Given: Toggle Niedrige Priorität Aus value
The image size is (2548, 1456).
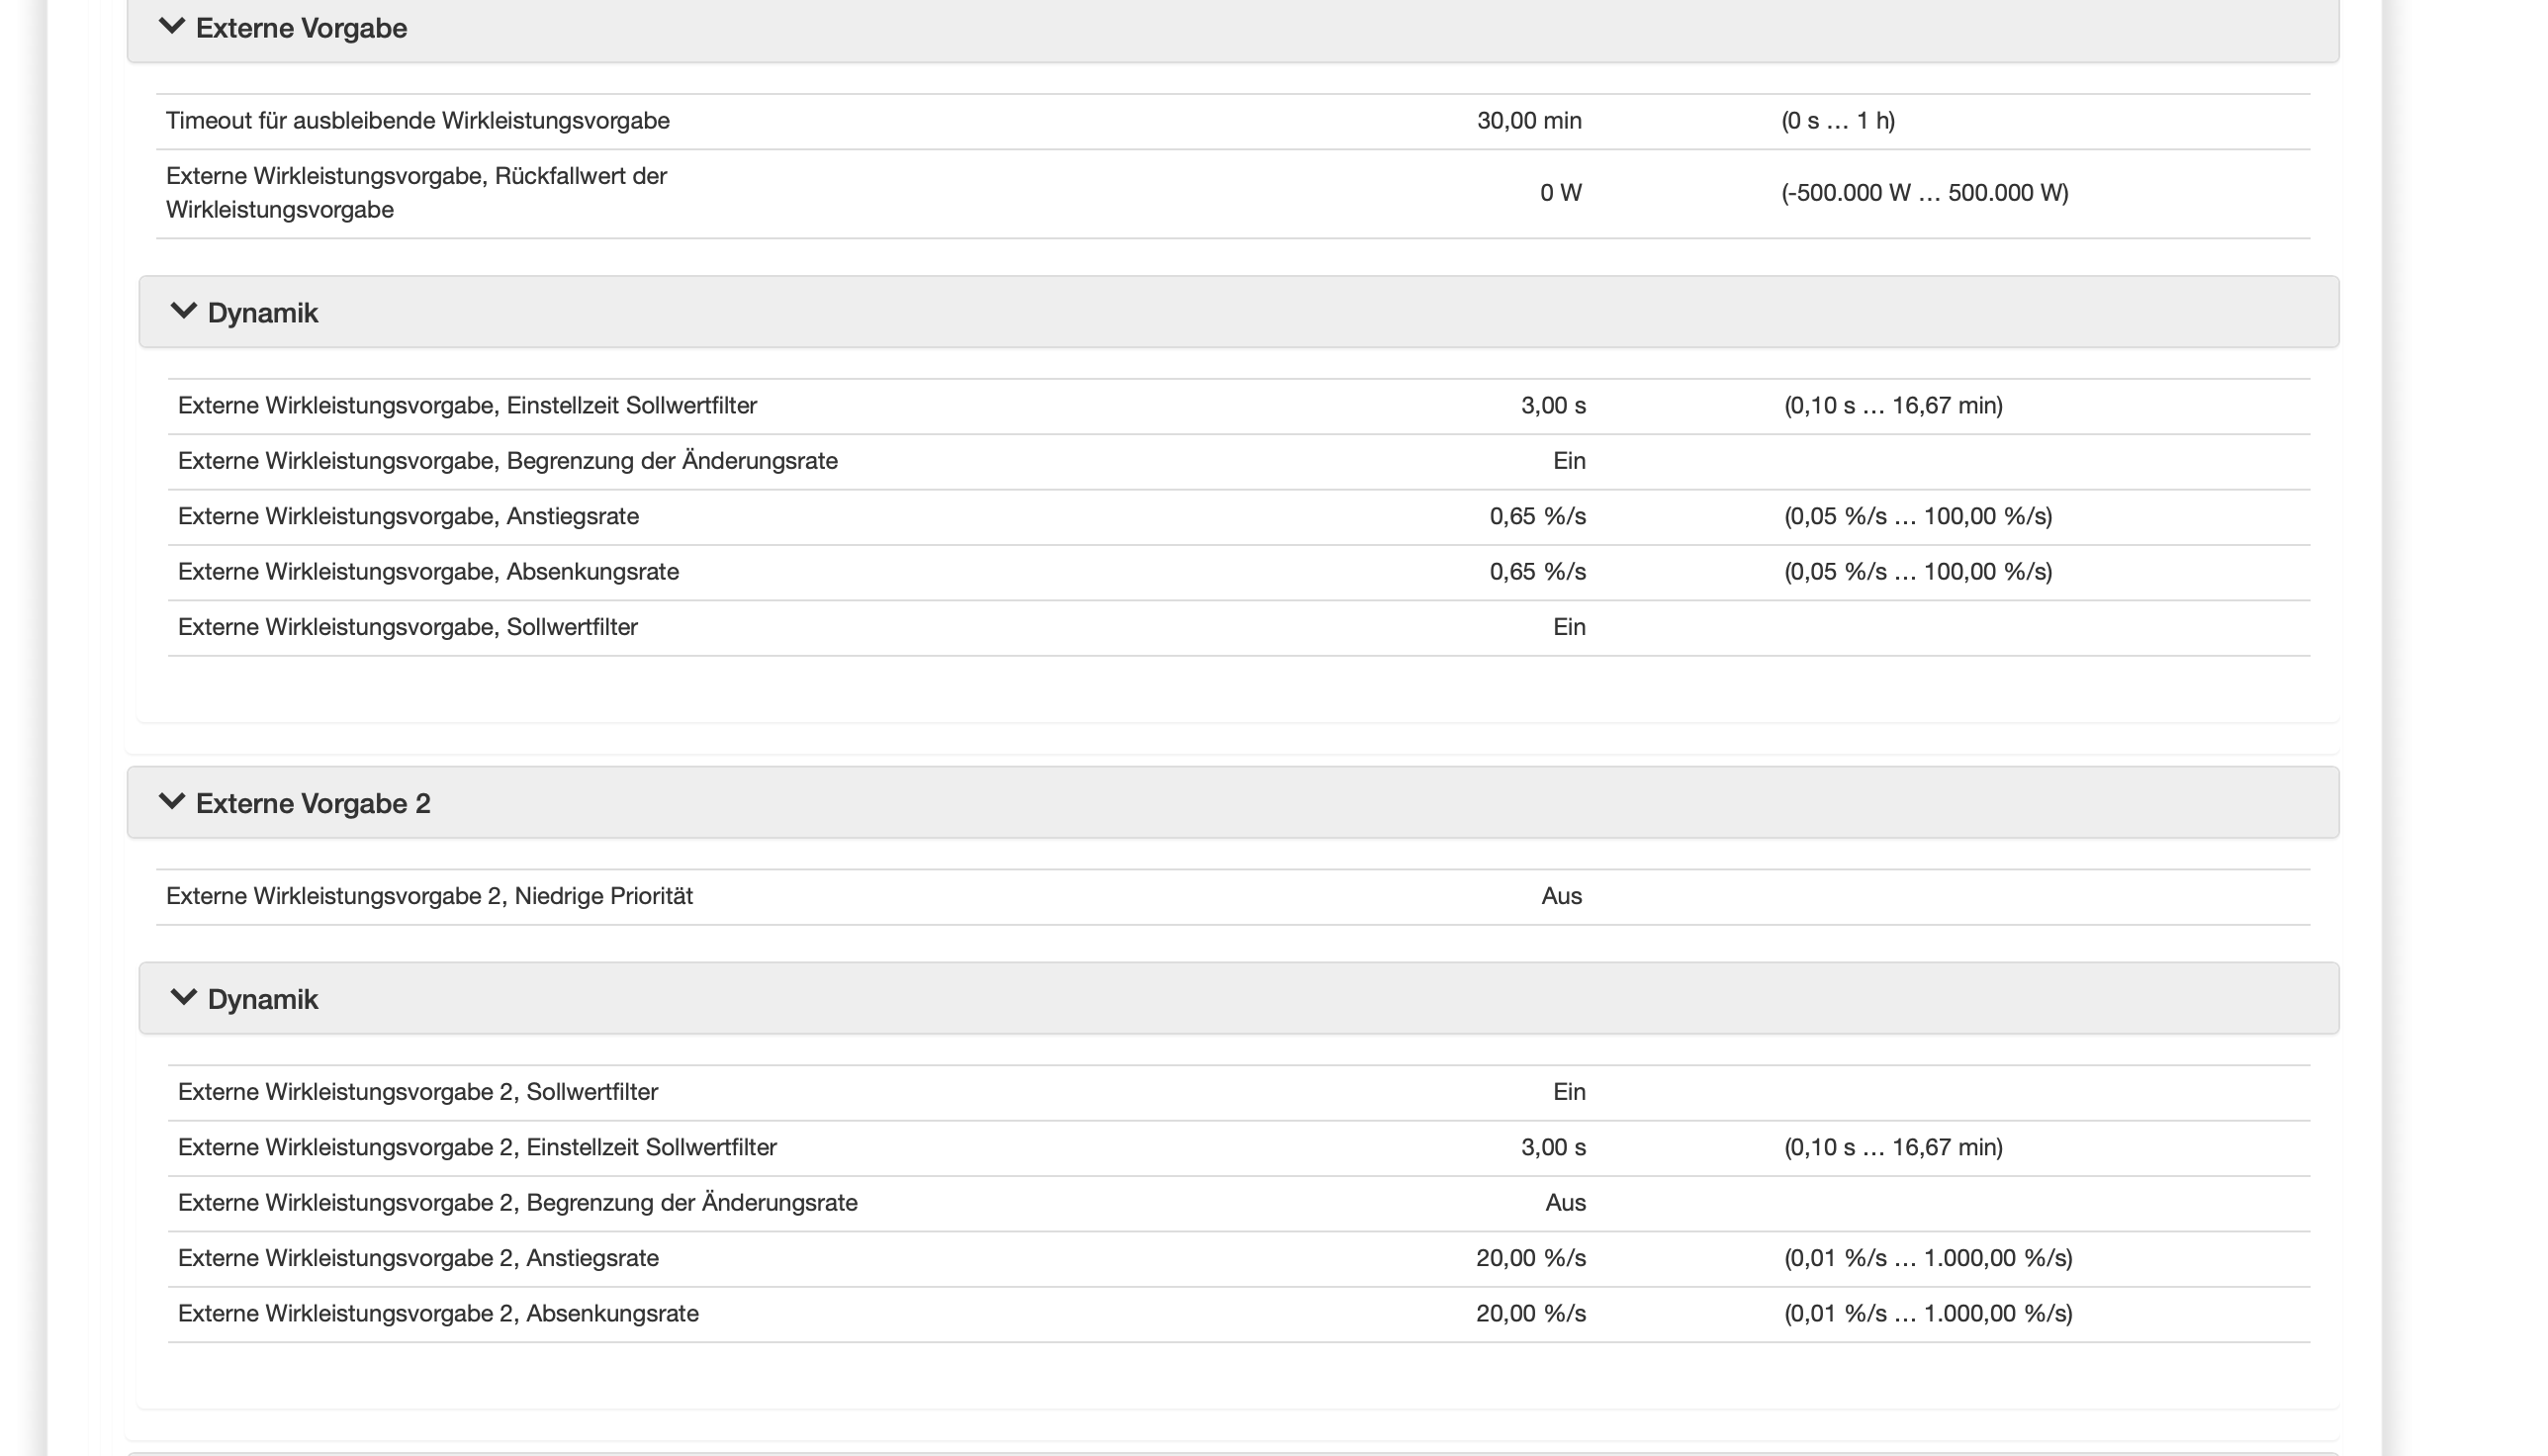Looking at the screenshot, I should 1561,896.
